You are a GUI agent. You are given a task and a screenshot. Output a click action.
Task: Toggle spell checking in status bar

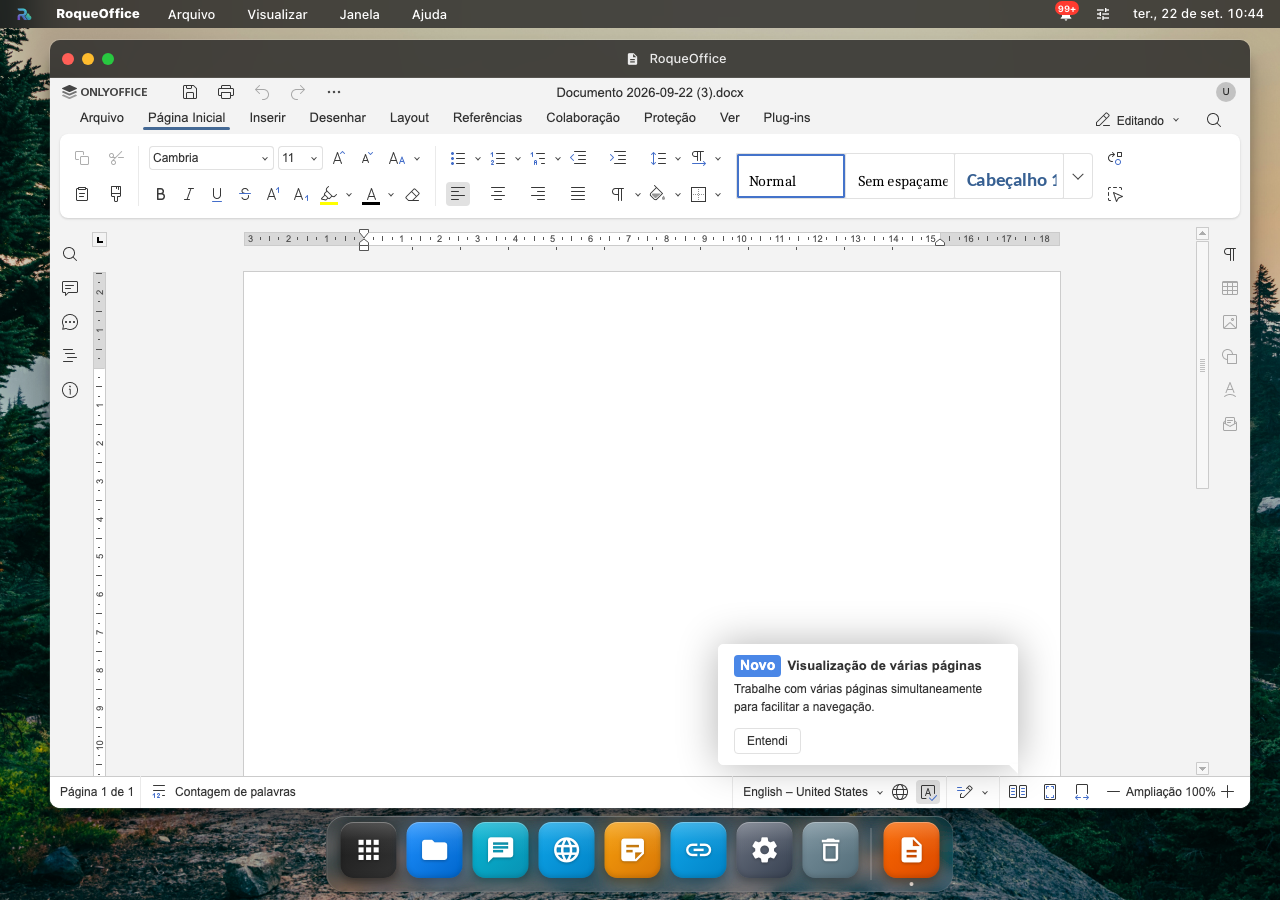point(928,792)
